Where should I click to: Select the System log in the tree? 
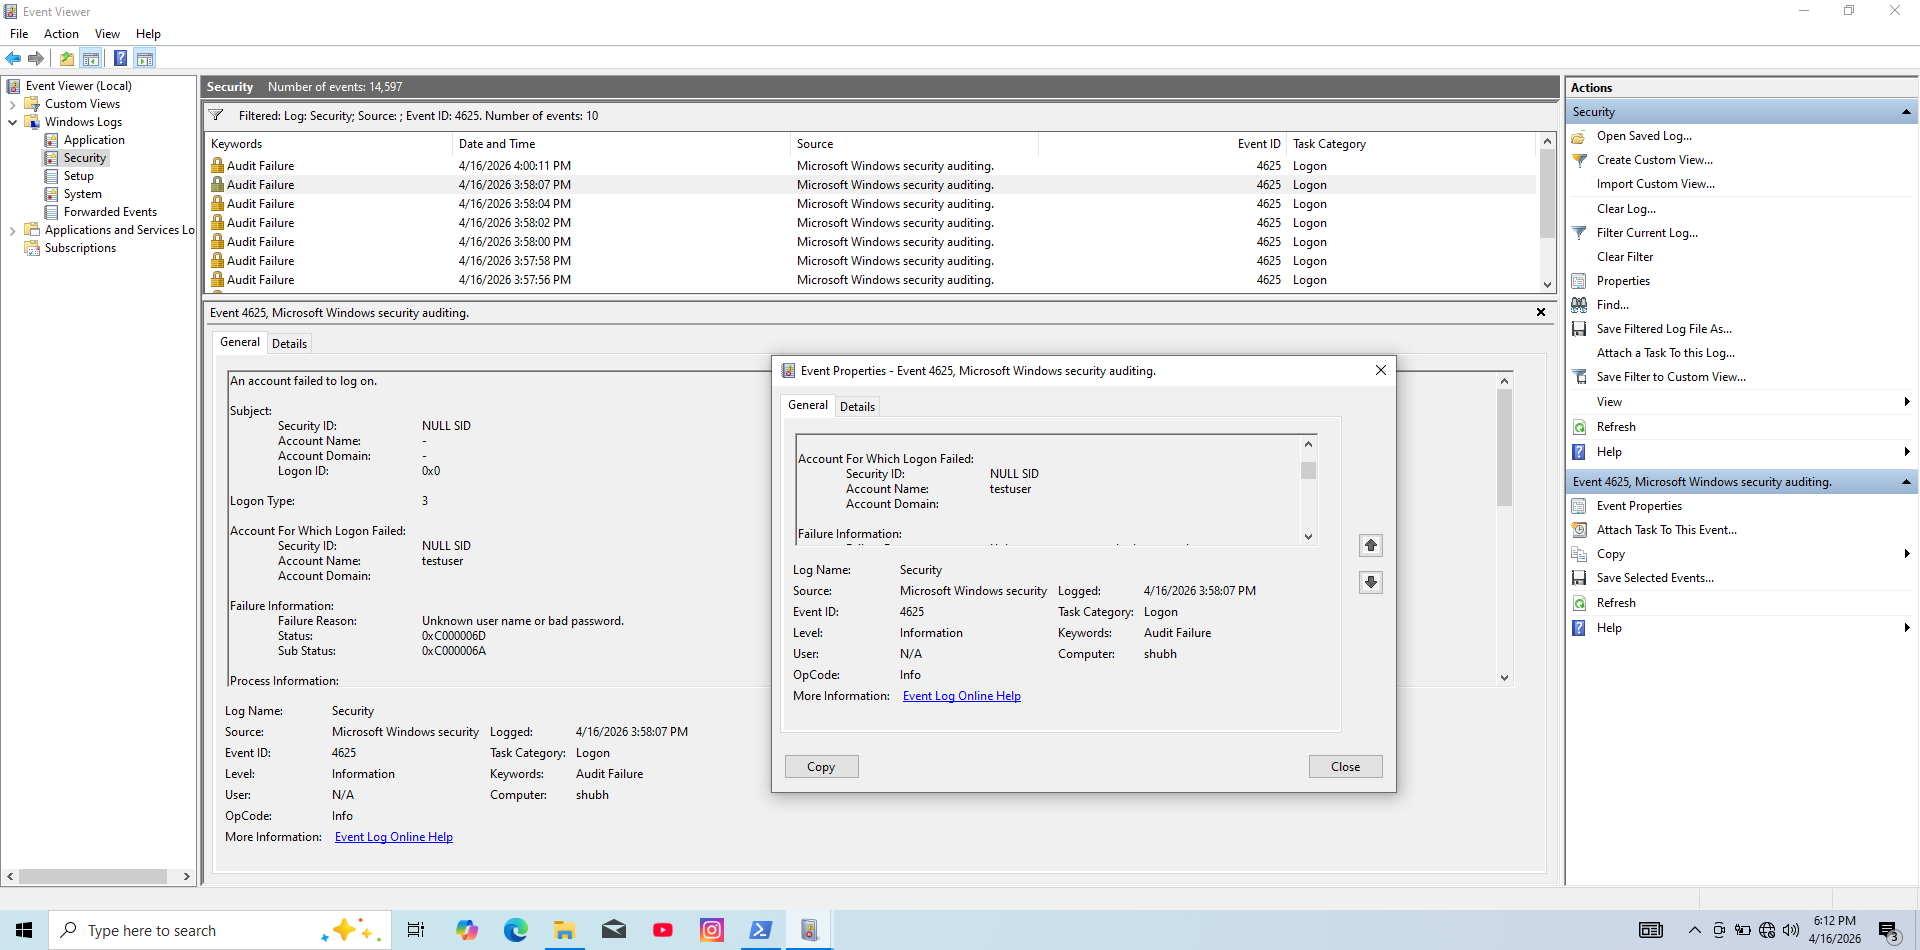click(x=82, y=194)
